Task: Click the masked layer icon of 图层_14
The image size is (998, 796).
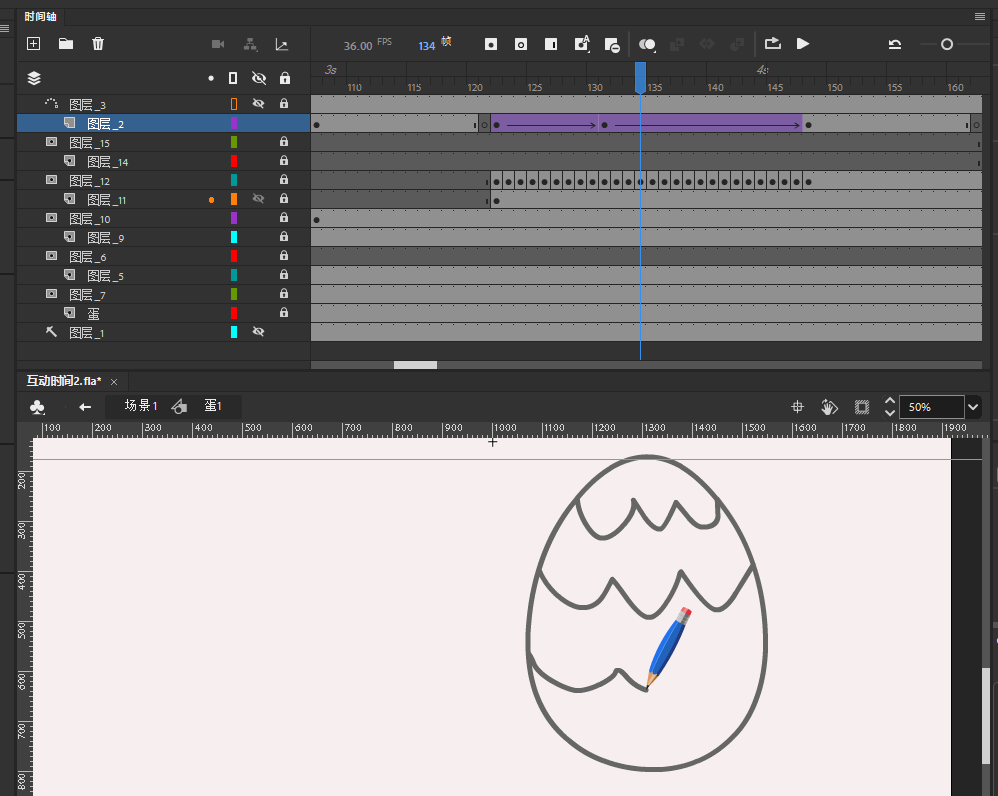Action: pos(69,160)
